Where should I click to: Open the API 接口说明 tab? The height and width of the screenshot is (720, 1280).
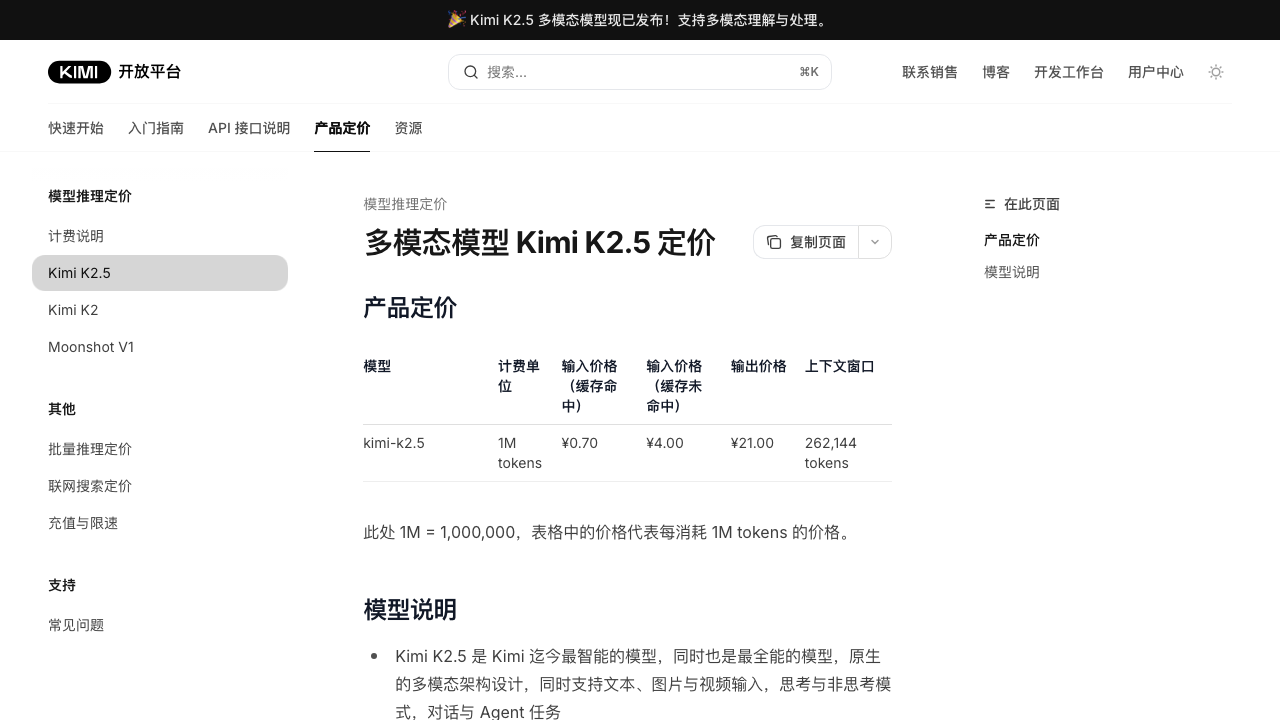click(249, 128)
